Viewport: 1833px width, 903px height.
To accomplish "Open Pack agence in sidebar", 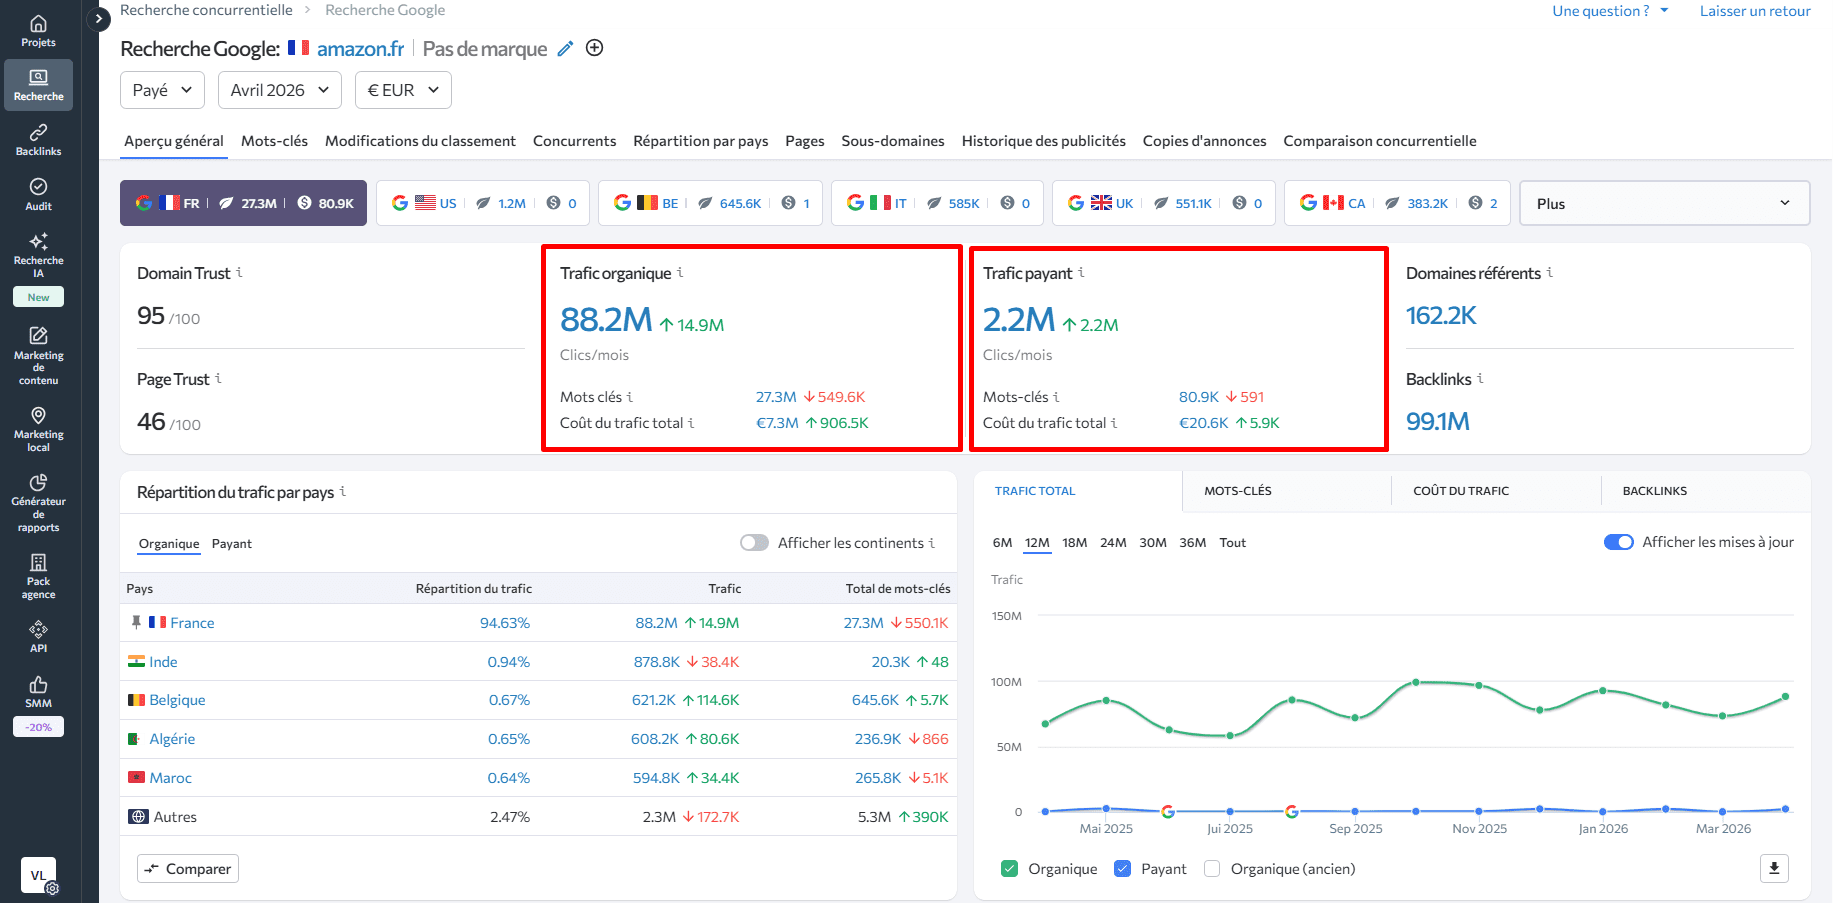I will pos(38,576).
